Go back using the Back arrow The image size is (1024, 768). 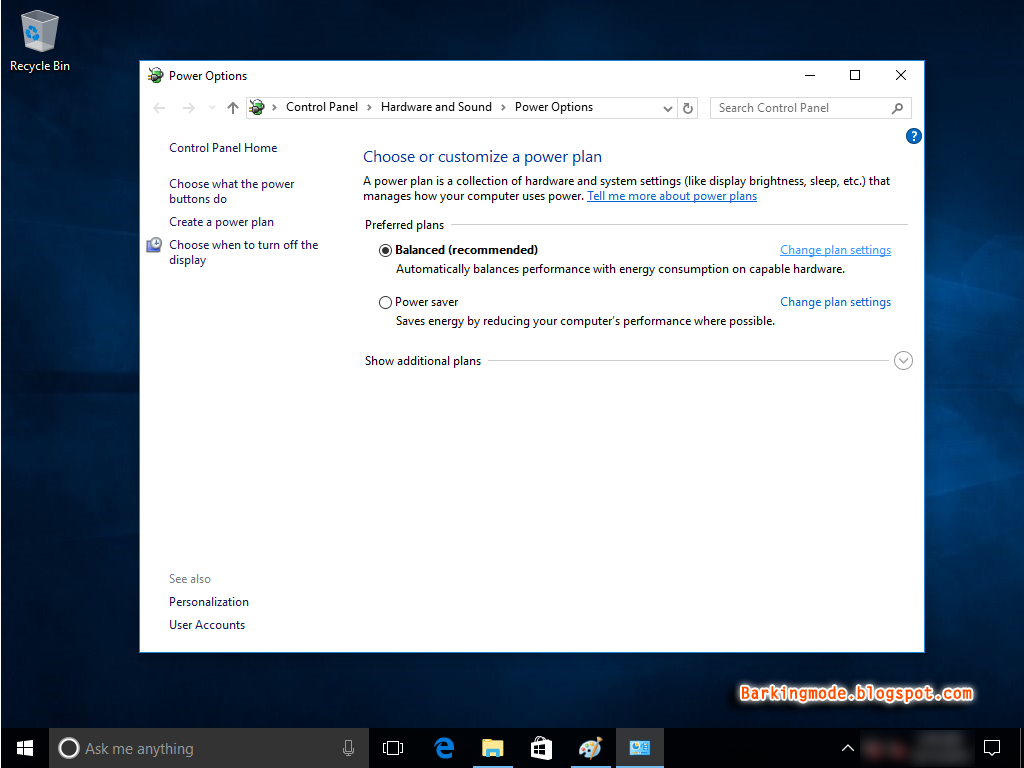coord(159,108)
